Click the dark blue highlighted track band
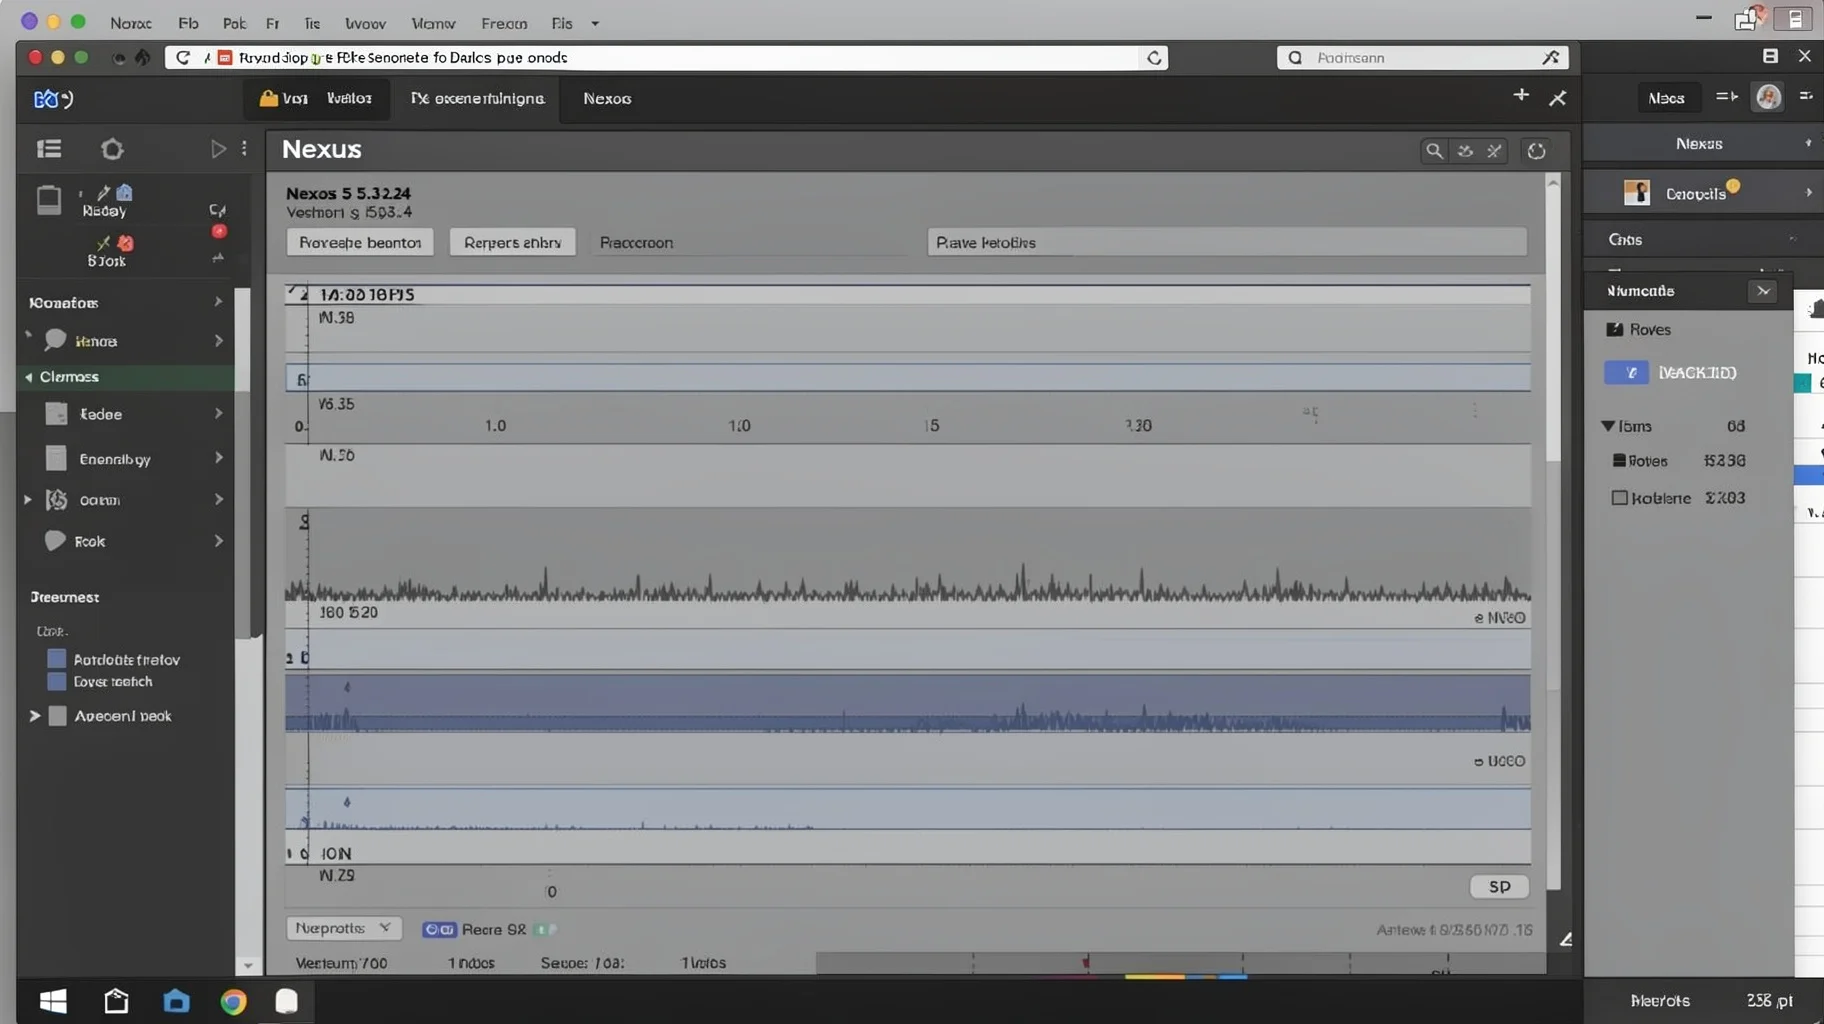The height and width of the screenshot is (1024, 1824). (x=907, y=703)
